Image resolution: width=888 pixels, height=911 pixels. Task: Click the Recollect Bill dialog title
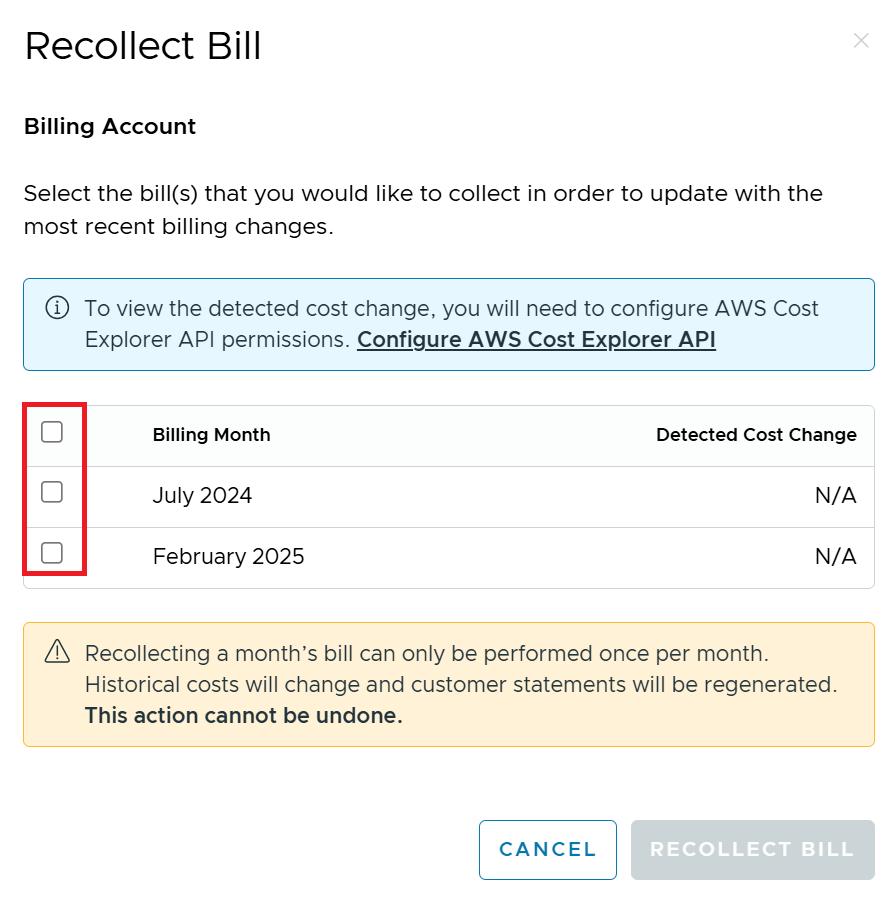point(143,47)
